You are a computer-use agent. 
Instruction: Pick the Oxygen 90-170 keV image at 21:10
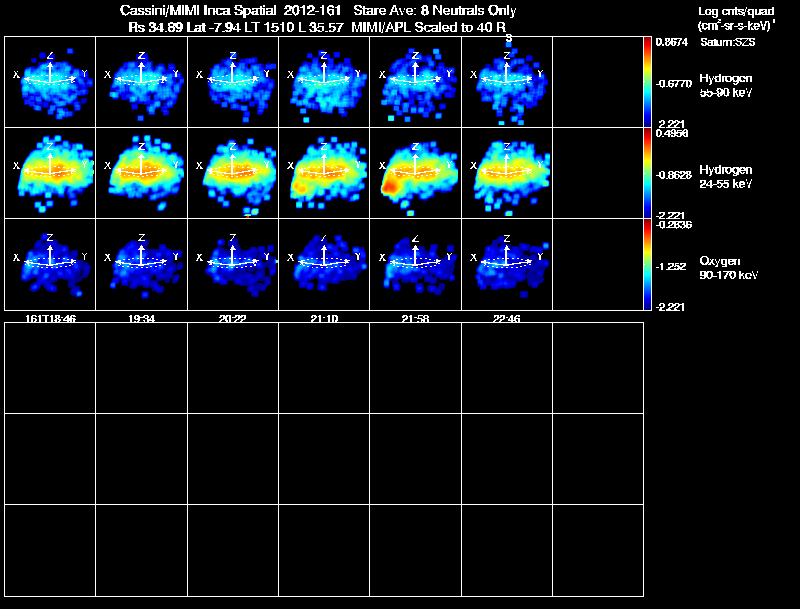pos(324,264)
